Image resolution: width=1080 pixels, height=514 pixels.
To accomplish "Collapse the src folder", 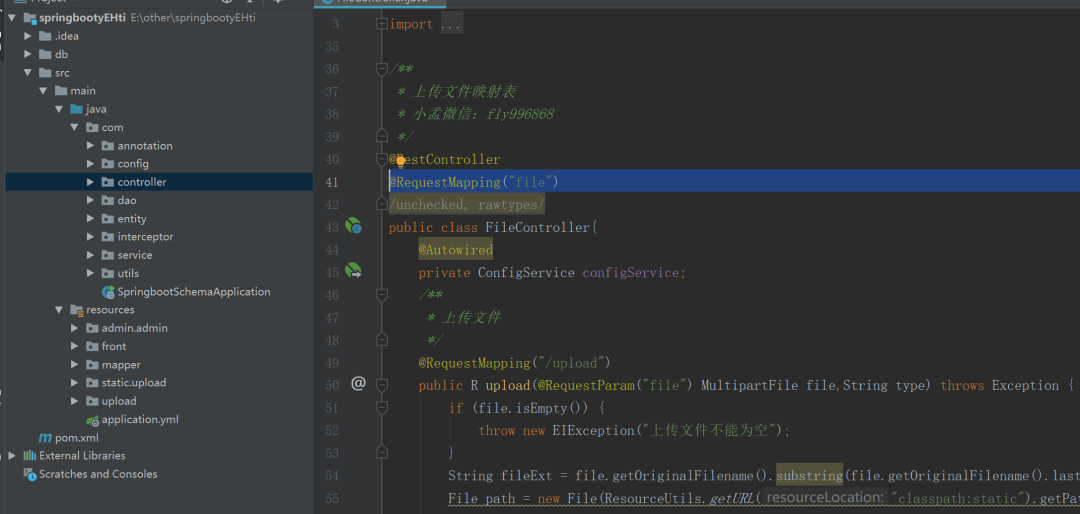I will pos(28,72).
